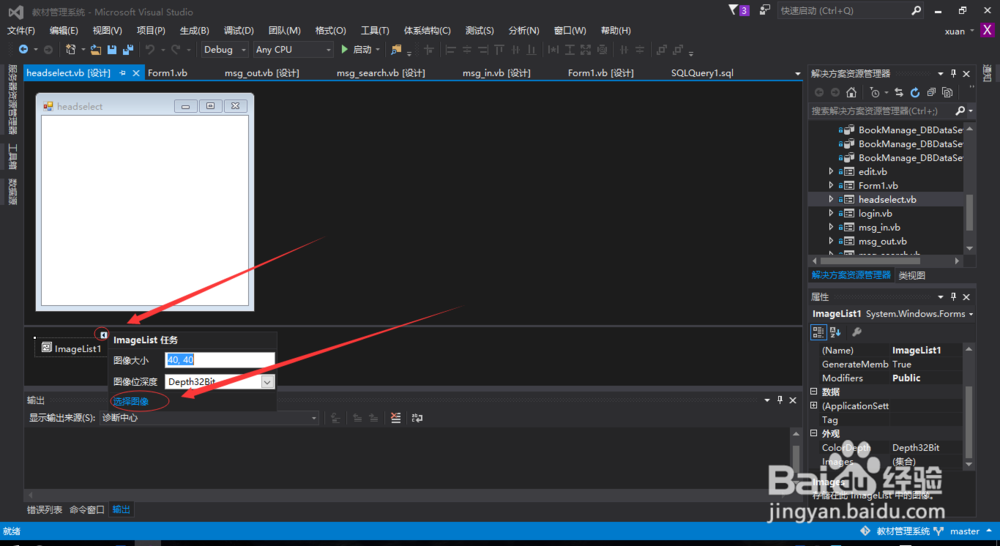Click the 选择图像 link
1000x546 pixels.
click(x=131, y=401)
